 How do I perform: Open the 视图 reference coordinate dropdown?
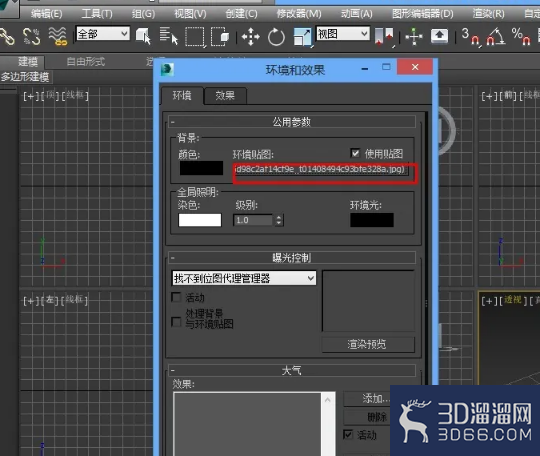[343, 34]
